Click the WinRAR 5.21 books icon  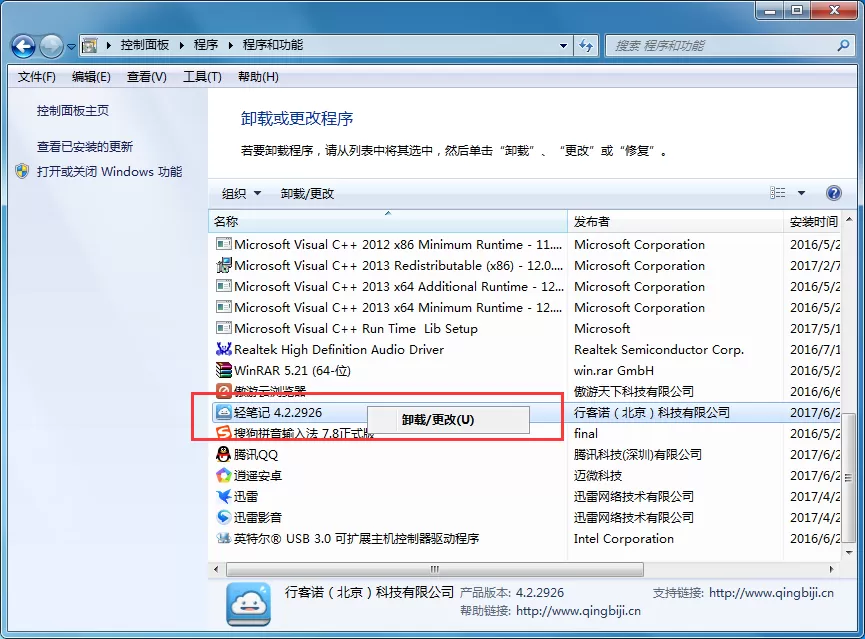223,370
